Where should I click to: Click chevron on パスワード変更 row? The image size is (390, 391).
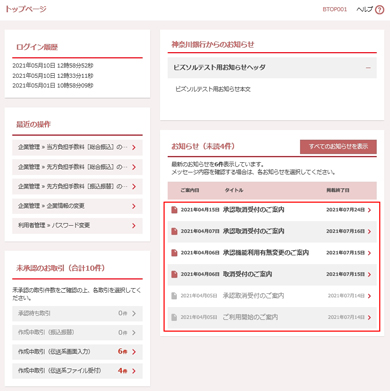coord(134,226)
